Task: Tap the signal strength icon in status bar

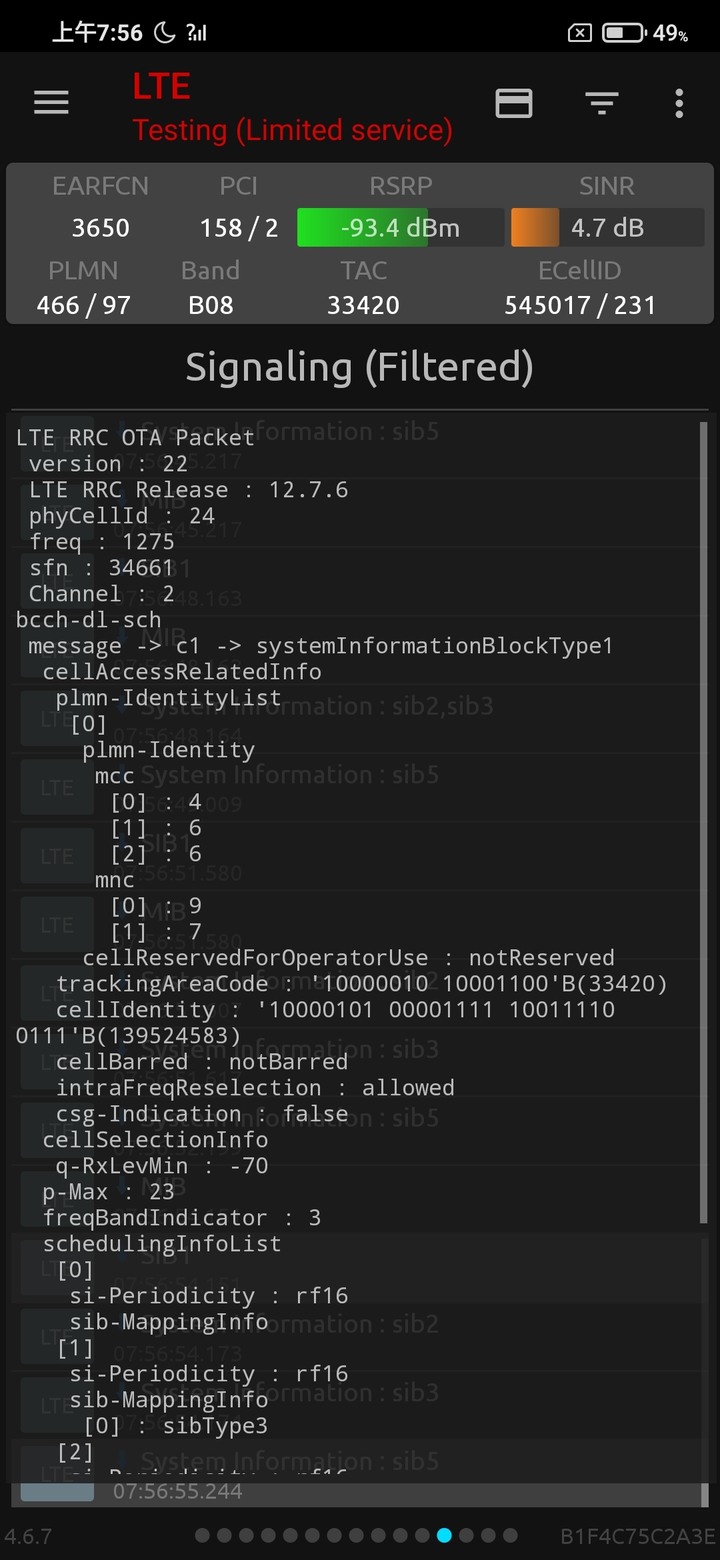Action: point(196,33)
